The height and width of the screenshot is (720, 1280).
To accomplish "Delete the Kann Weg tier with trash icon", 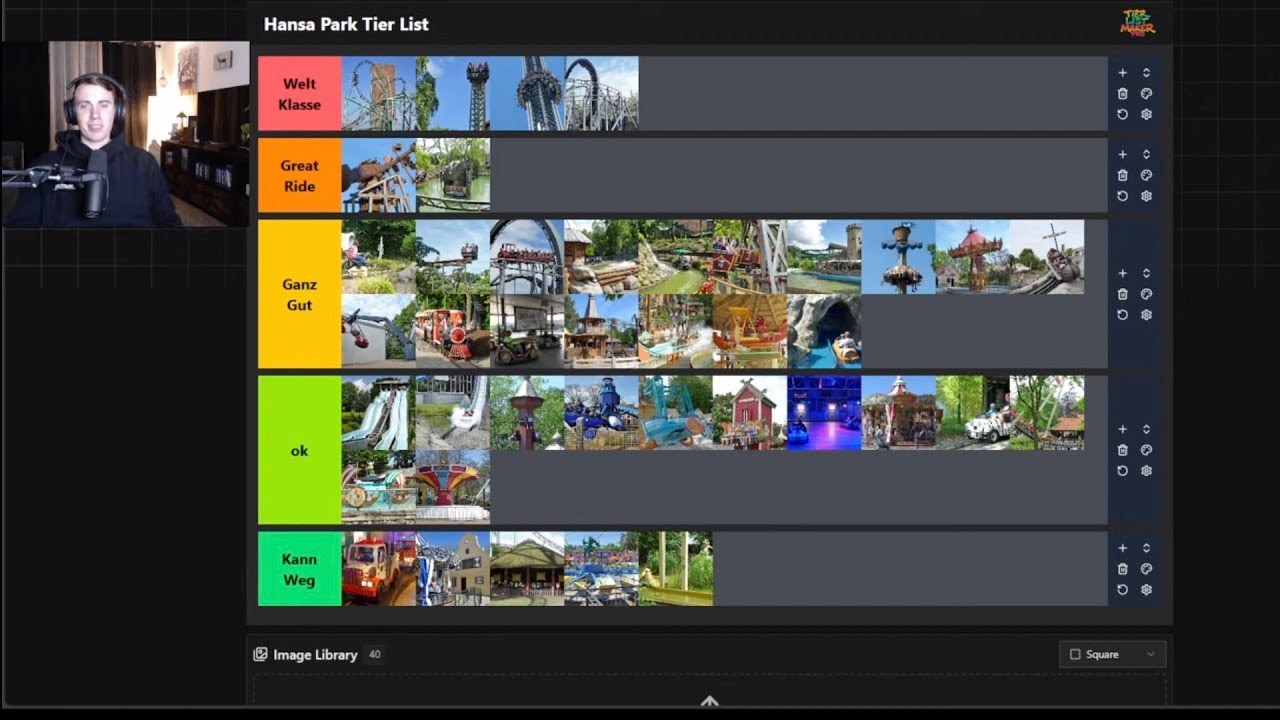I will point(1122,570).
